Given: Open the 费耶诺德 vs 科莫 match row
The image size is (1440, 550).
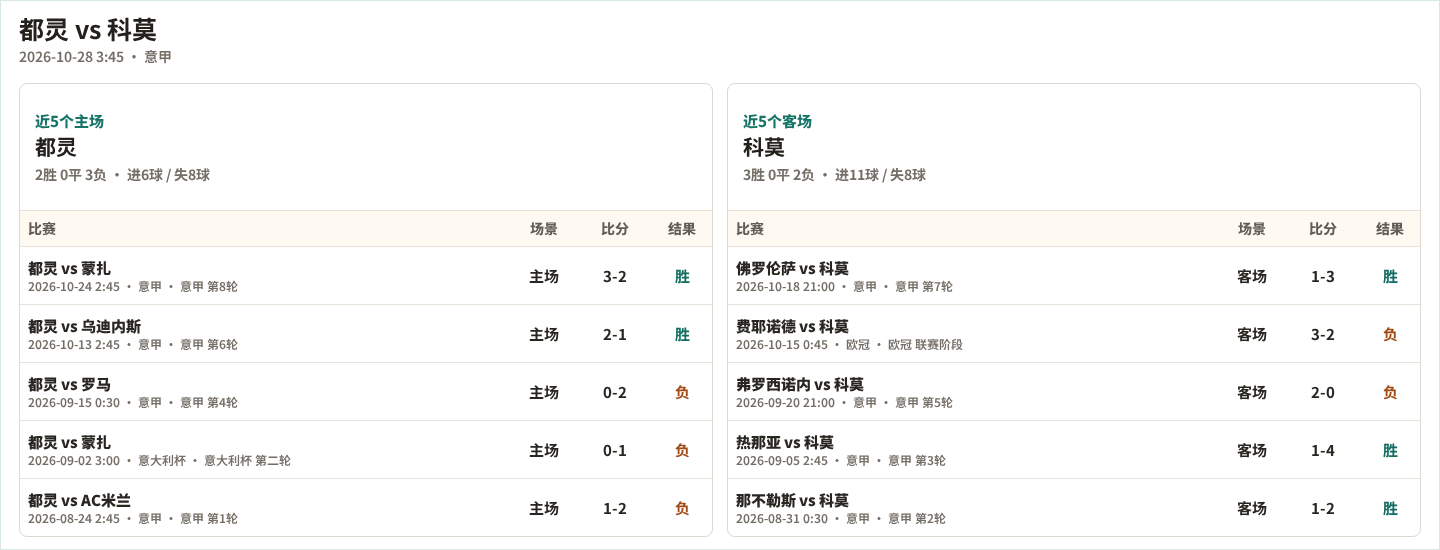Looking at the screenshot, I should 1074,334.
